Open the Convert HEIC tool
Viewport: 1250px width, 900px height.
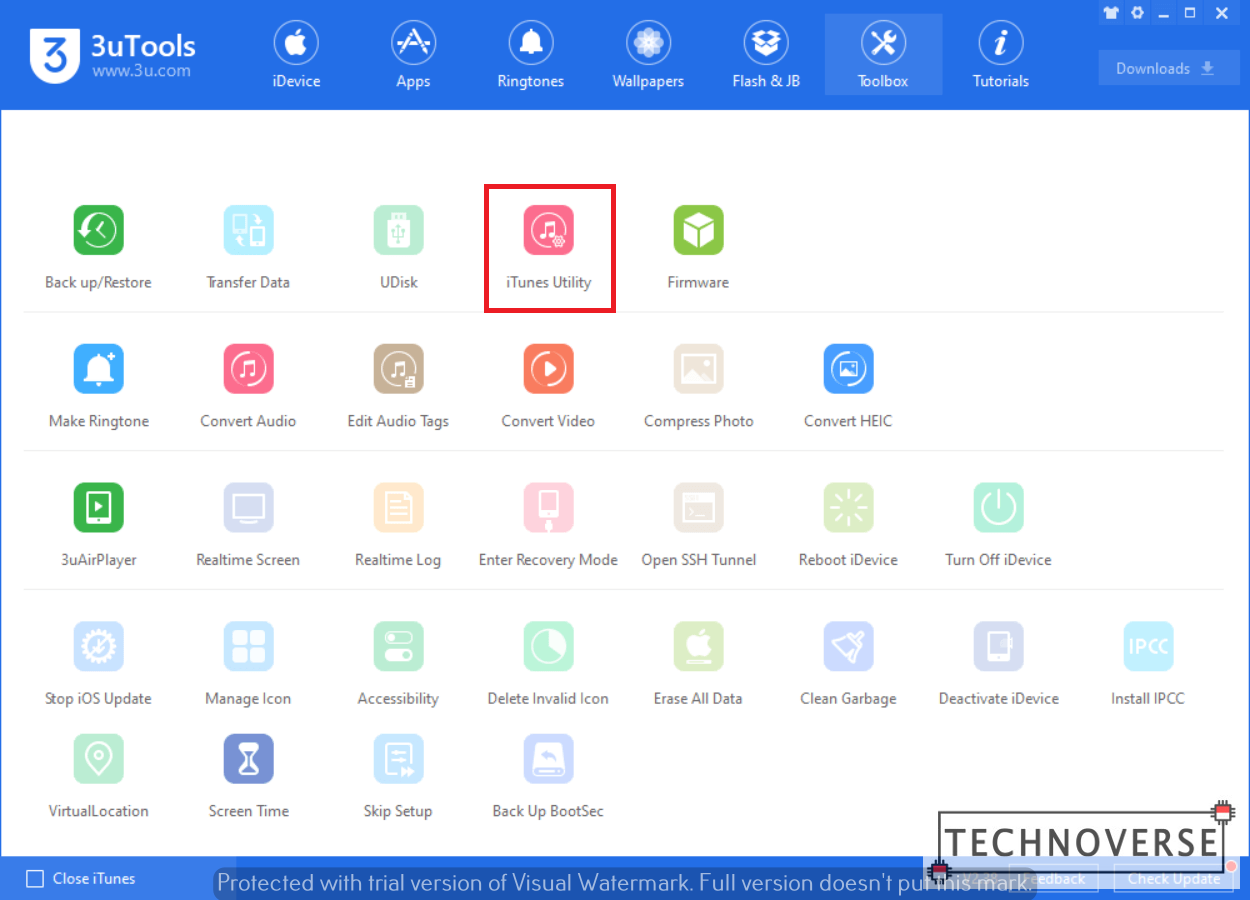848,386
